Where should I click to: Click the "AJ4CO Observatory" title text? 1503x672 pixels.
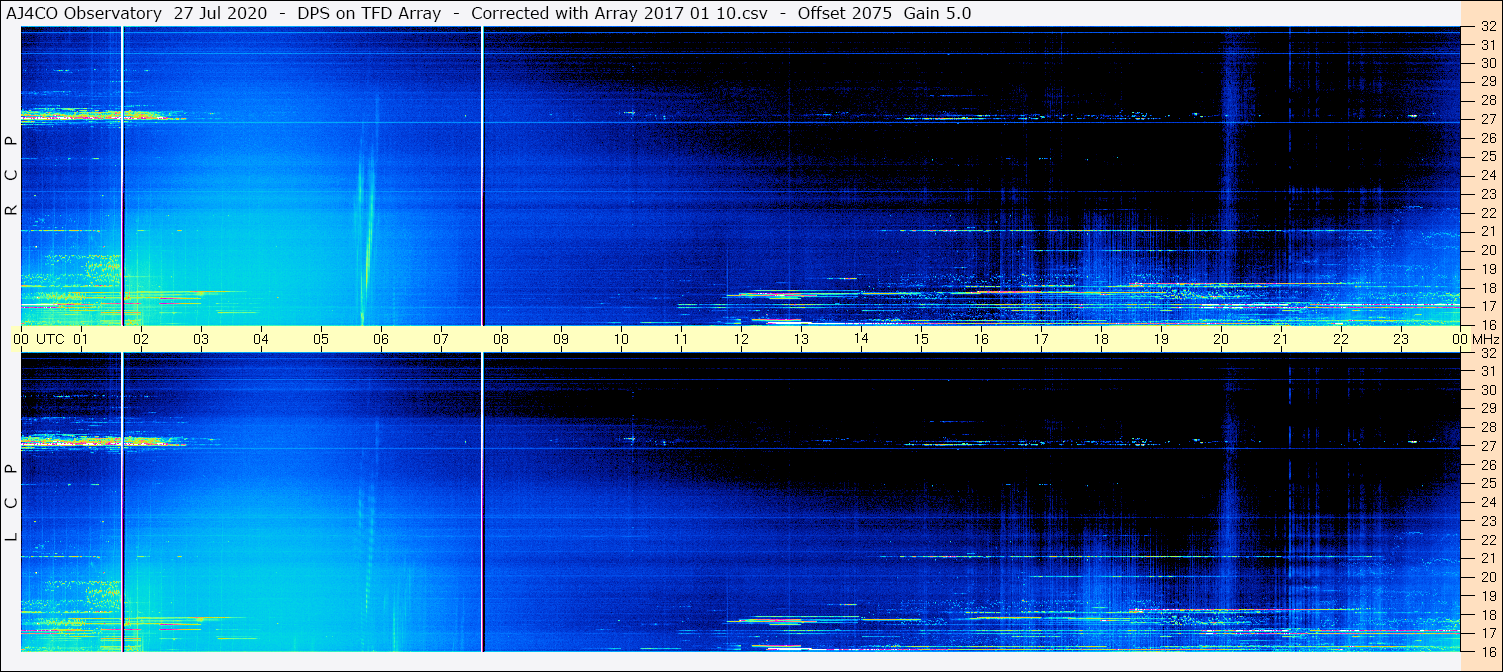tap(84, 14)
